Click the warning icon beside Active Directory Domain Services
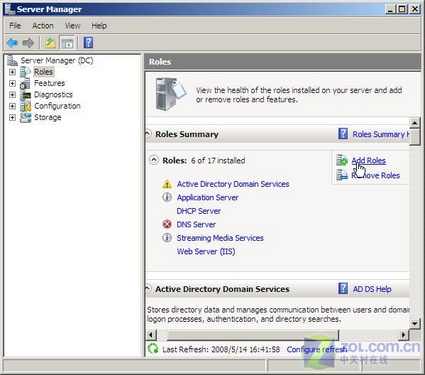The width and height of the screenshot is (425, 375). (x=167, y=184)
